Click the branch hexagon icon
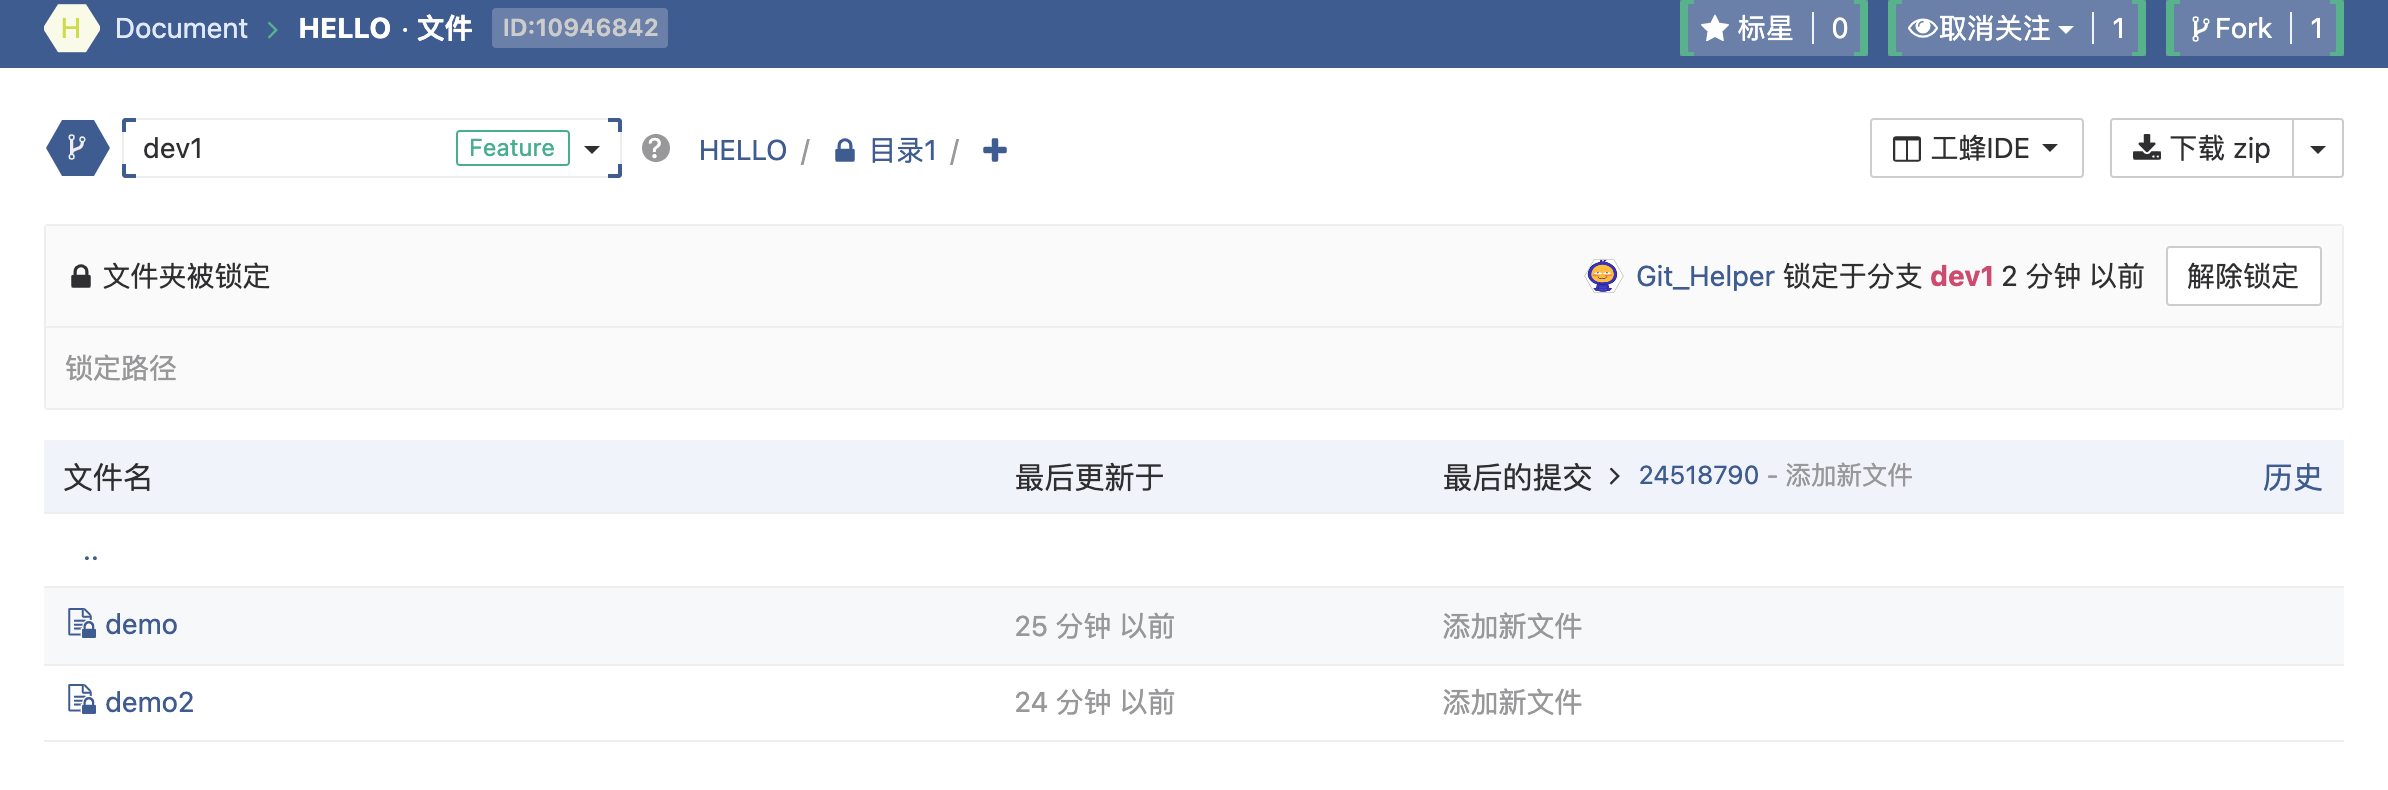The image size is (2388, 790). (76, 148)
